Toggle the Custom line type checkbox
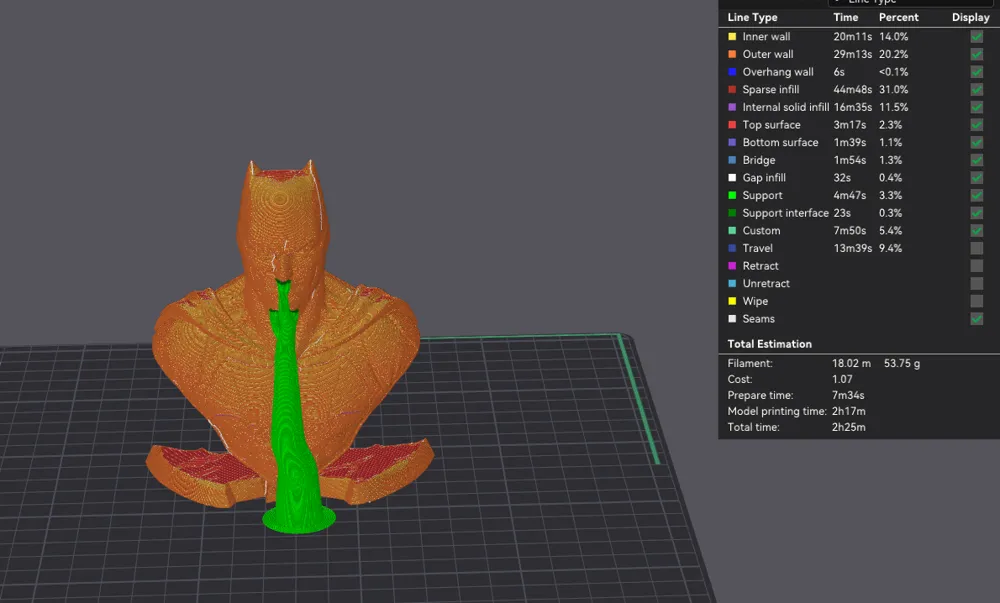The width and height of the screenshot is (1000, 603). (976, 231)
